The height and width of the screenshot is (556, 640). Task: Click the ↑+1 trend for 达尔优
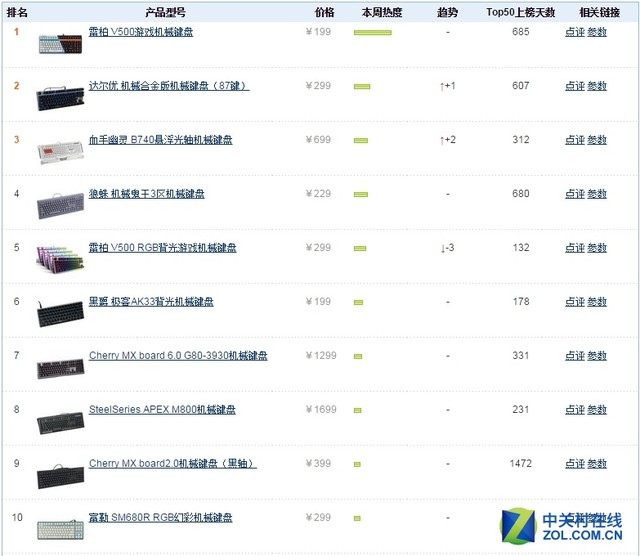coord(447,86)
